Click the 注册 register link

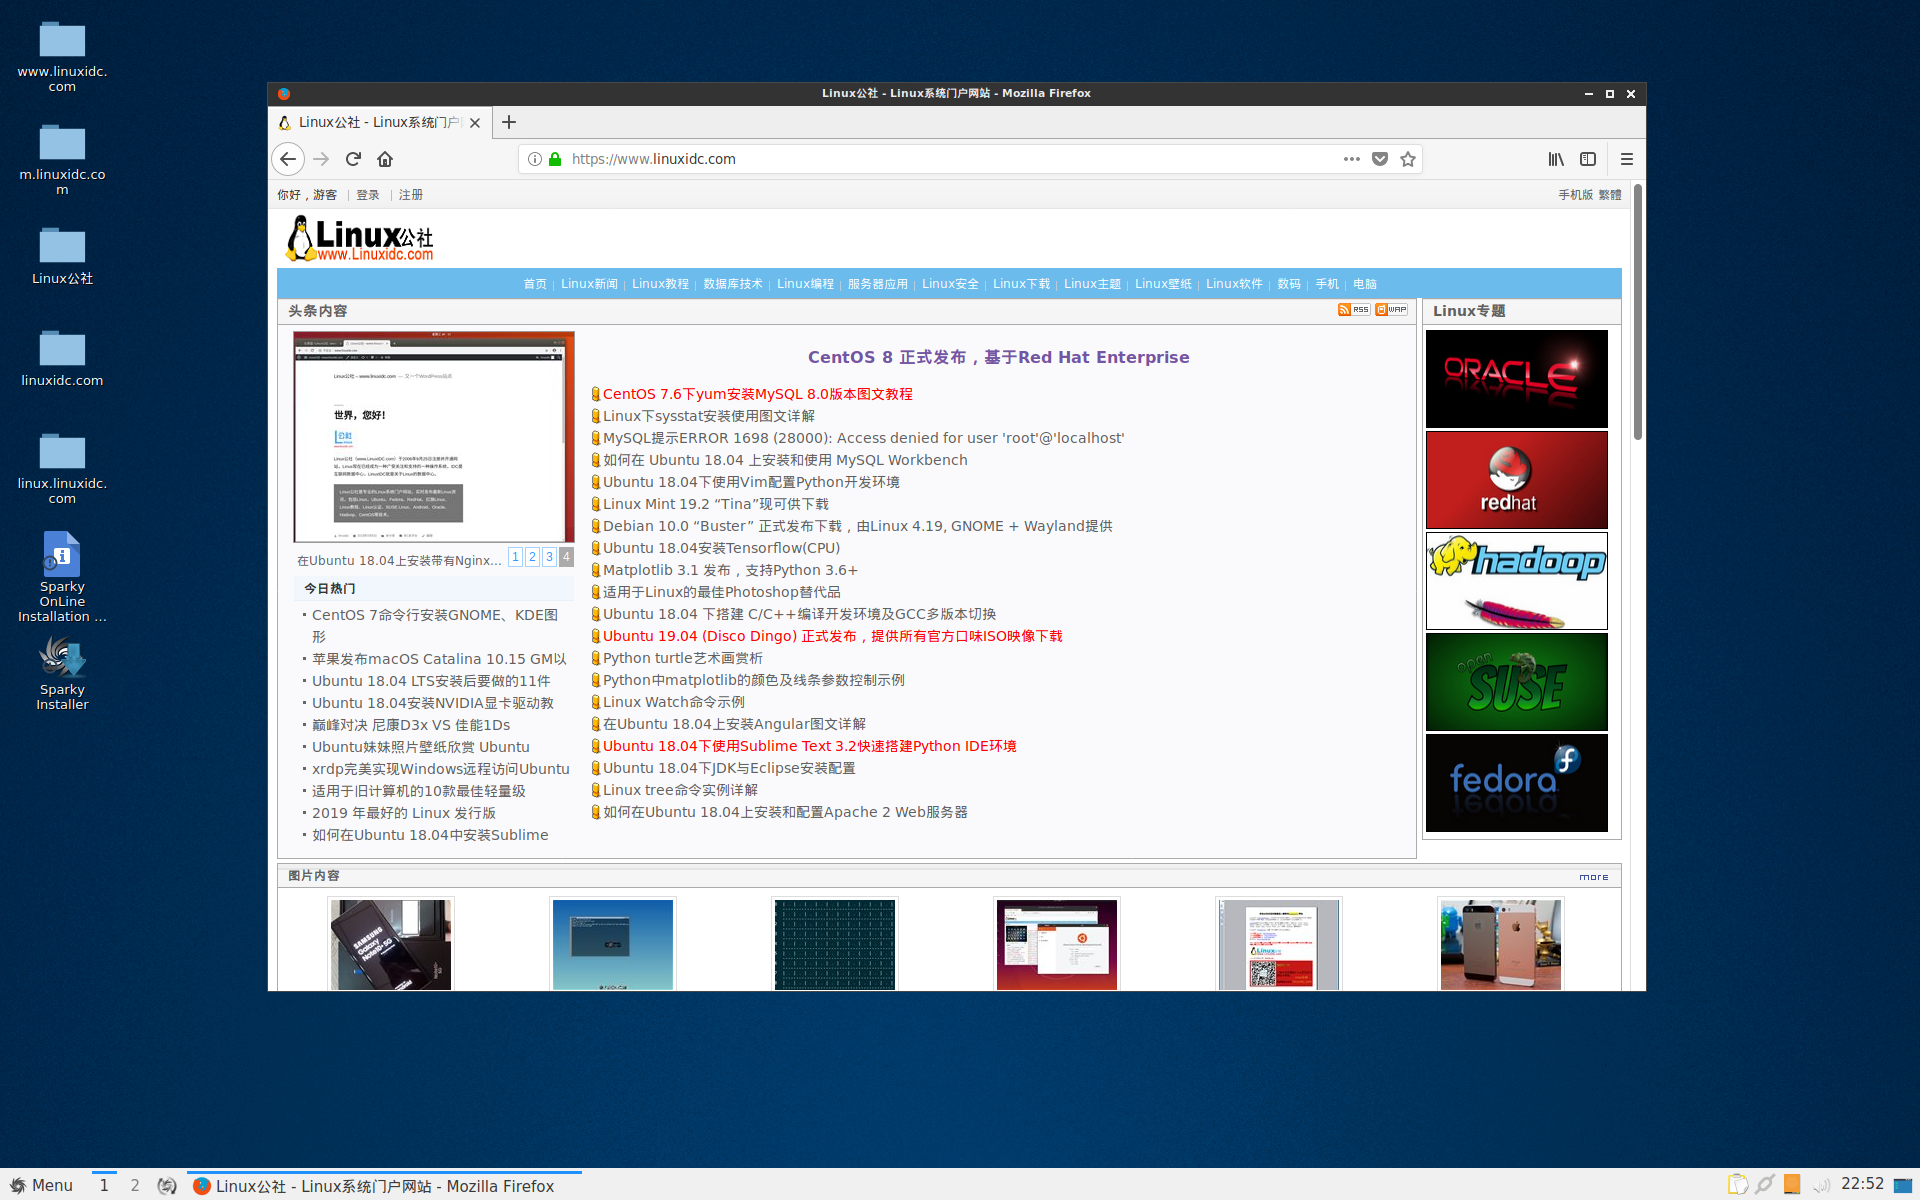[x=411, y=195]
